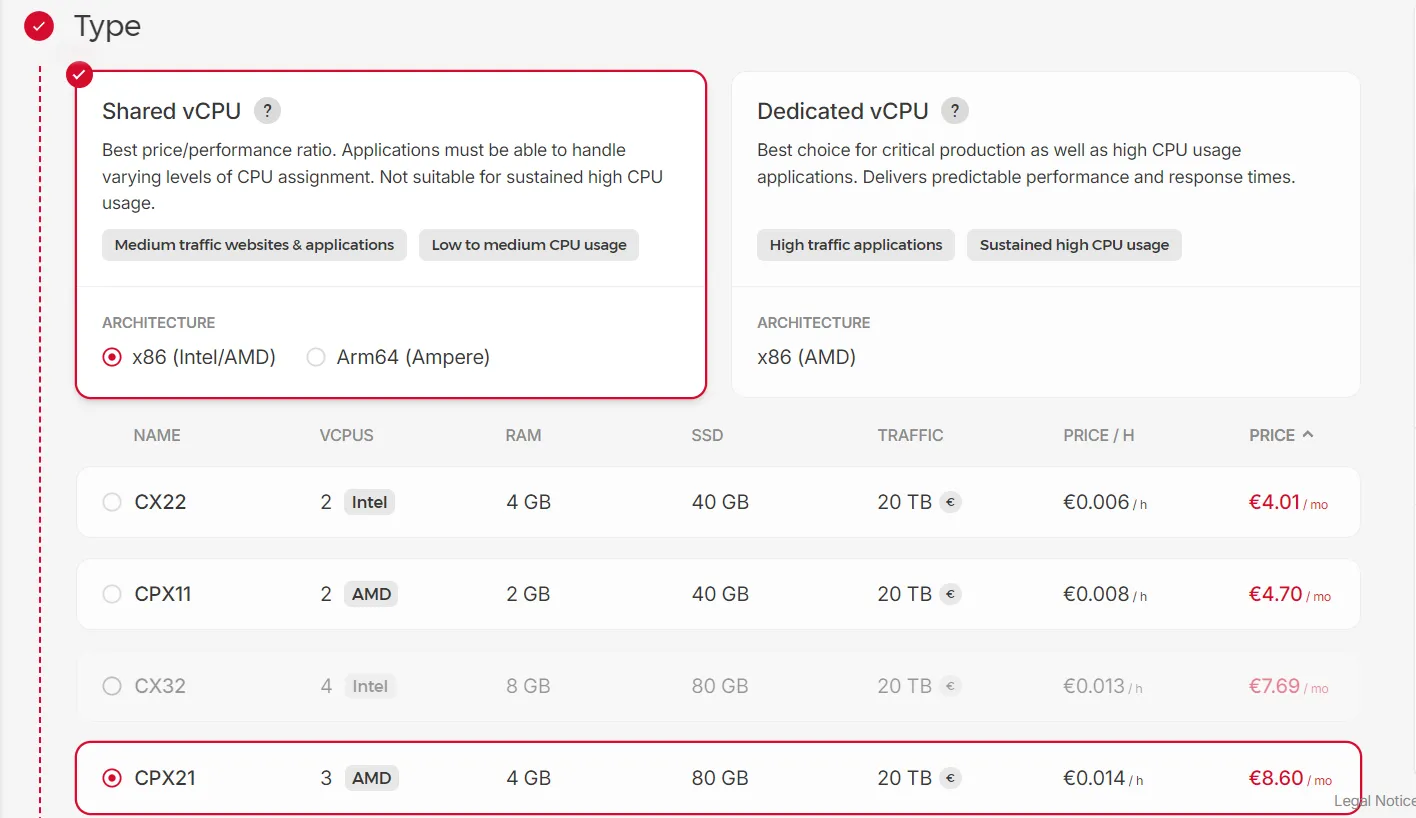Viewport: 1416px width, 818px height.
Task: Click the euro traffic icon in CPX11 row
Action: coord(950,594)
